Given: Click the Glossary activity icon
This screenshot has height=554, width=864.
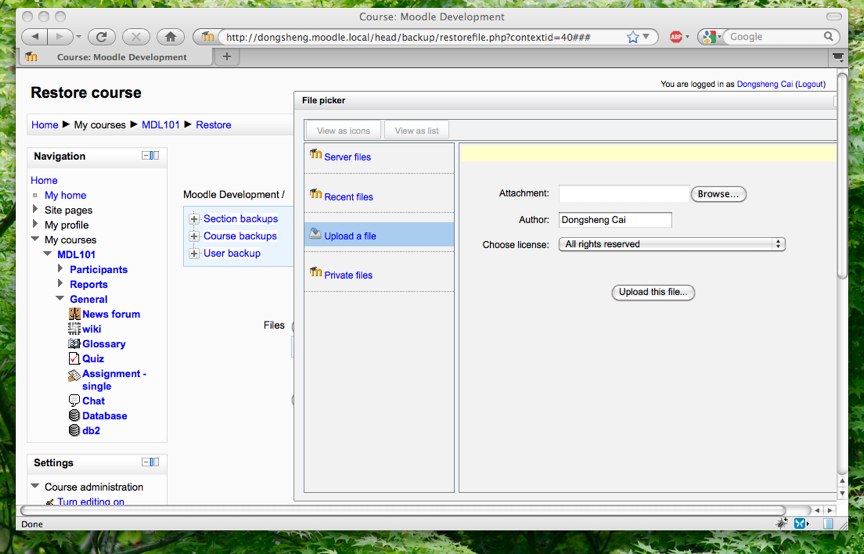Looking at the screenshot, I should point(74,343).
